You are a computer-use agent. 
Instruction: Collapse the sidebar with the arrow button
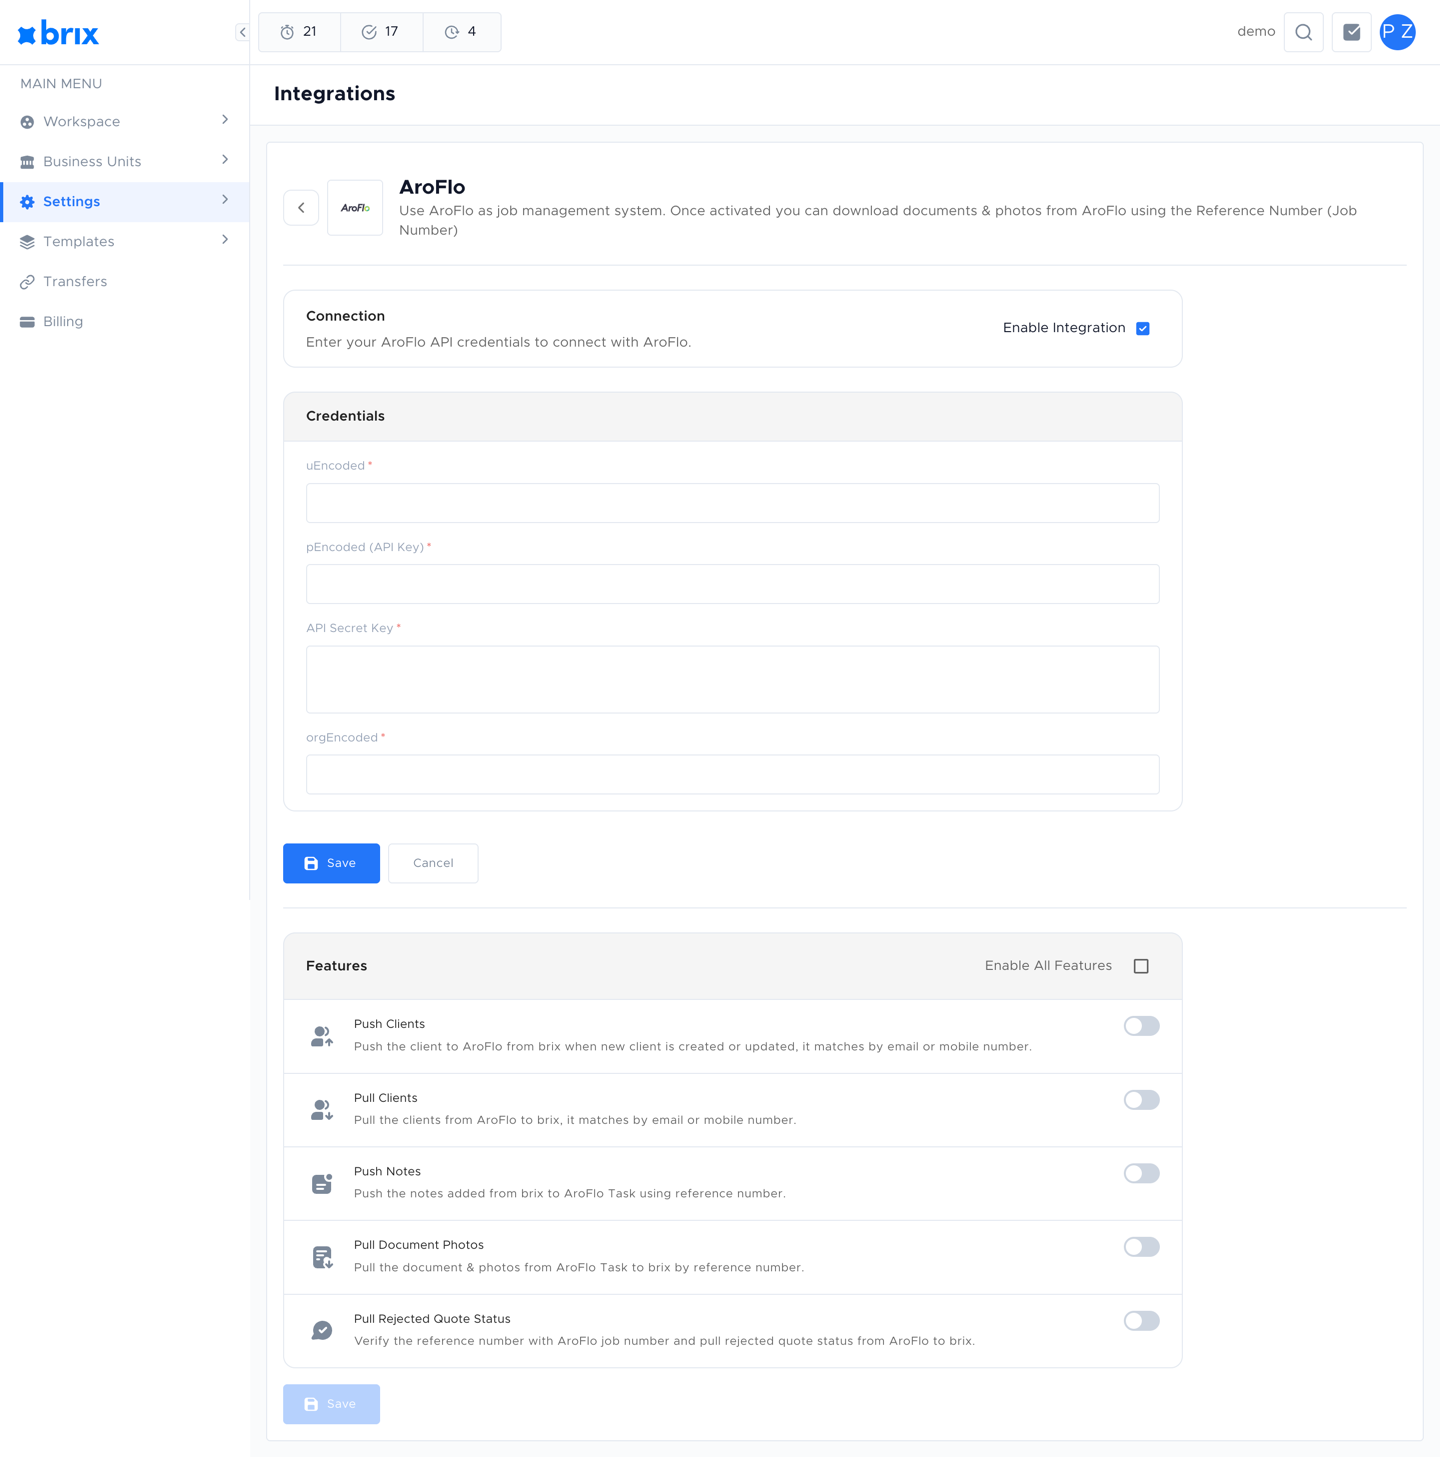242,32
